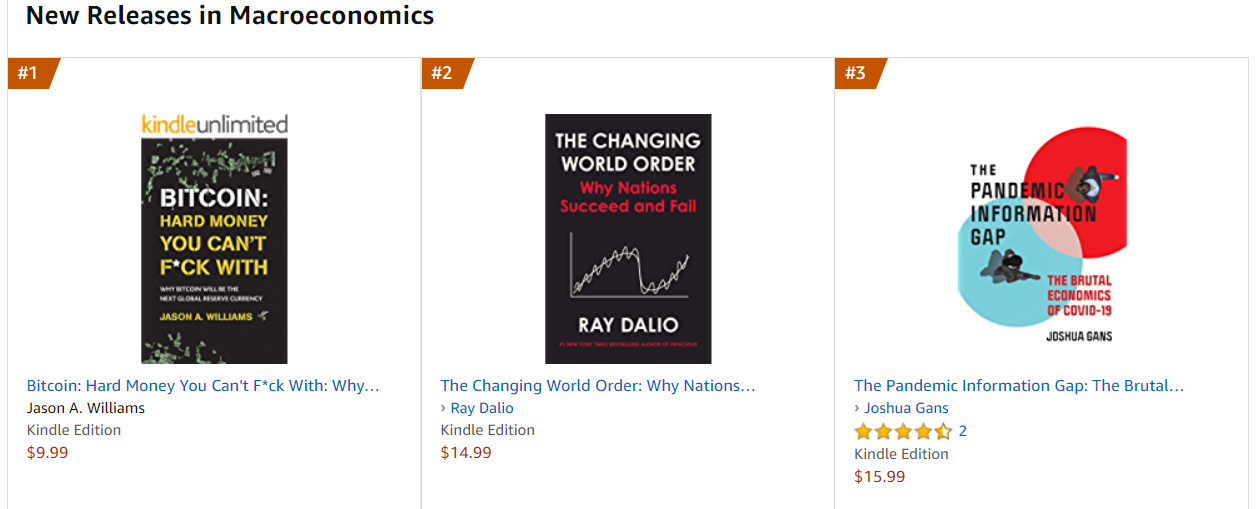Open the Bitcoin: Hard Money title link

pyautogui.click(x=203, y=386)
